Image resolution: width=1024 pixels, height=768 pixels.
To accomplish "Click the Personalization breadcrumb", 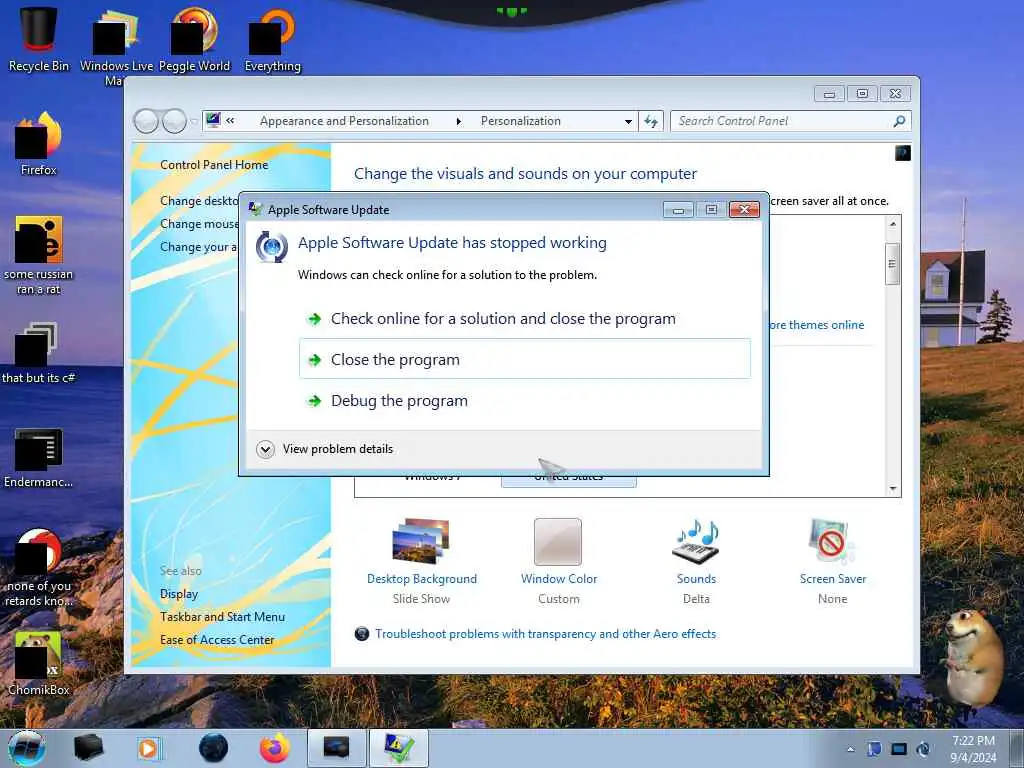I will (520, 121).
